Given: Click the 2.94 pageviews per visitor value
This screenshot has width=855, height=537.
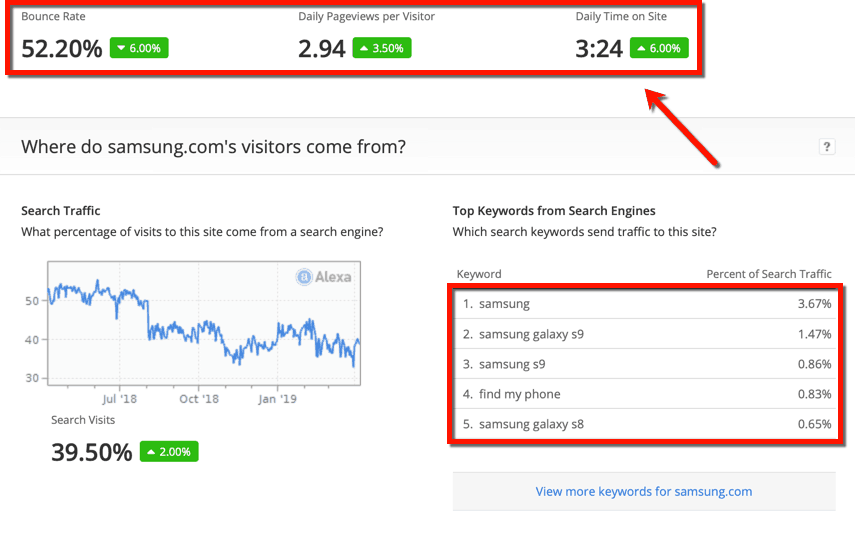Looking at the screenshot, I should [x=322, y=49].
